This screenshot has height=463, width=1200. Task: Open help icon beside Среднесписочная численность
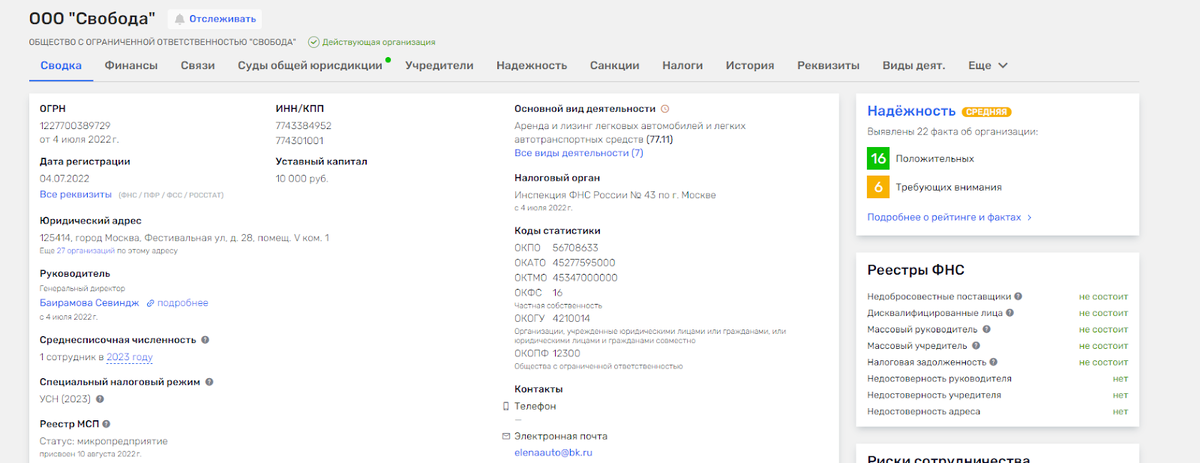point(205,340)
